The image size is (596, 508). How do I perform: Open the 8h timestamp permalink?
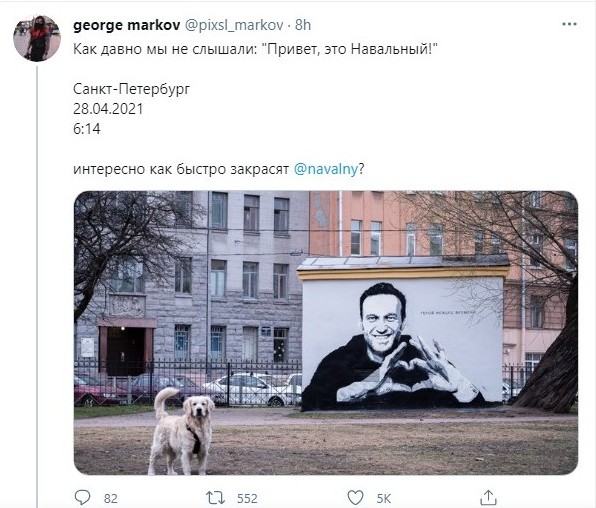pyautogui.click(x=303, y=25)
